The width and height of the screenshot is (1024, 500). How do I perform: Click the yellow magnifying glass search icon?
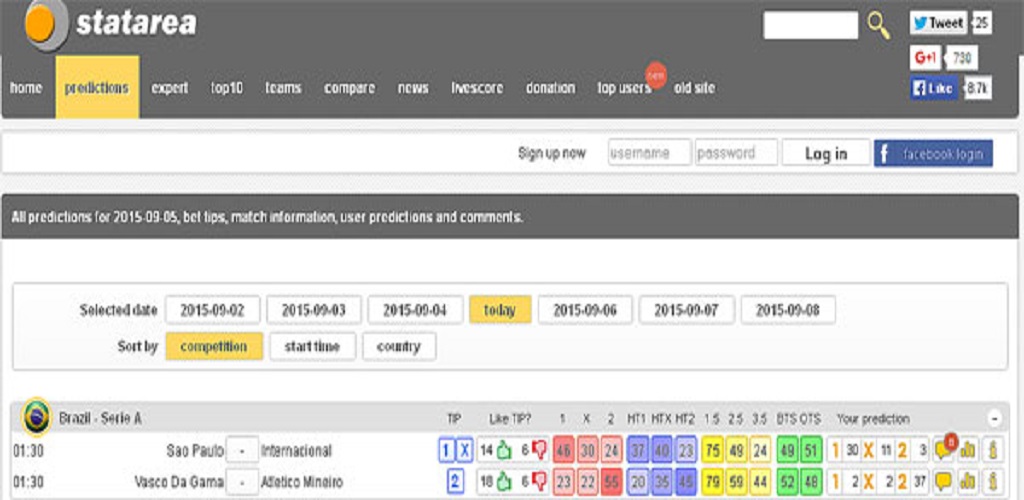point(878,25)
